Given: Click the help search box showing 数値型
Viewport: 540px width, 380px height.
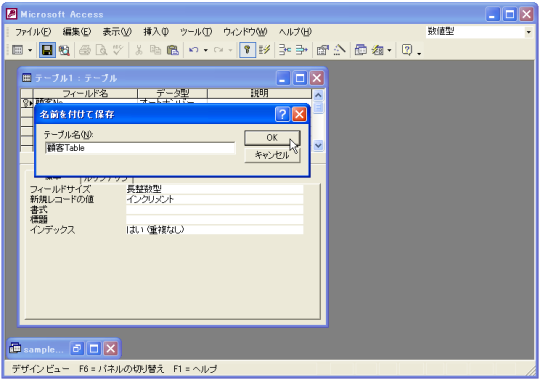Looking at the screenshot, I should [x=475, y=32].
